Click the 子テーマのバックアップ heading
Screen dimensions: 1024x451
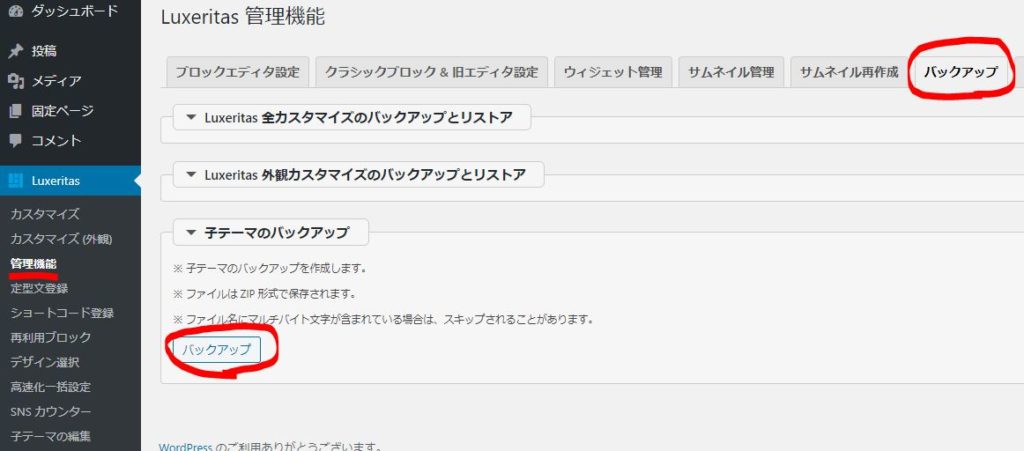(277, 232)
